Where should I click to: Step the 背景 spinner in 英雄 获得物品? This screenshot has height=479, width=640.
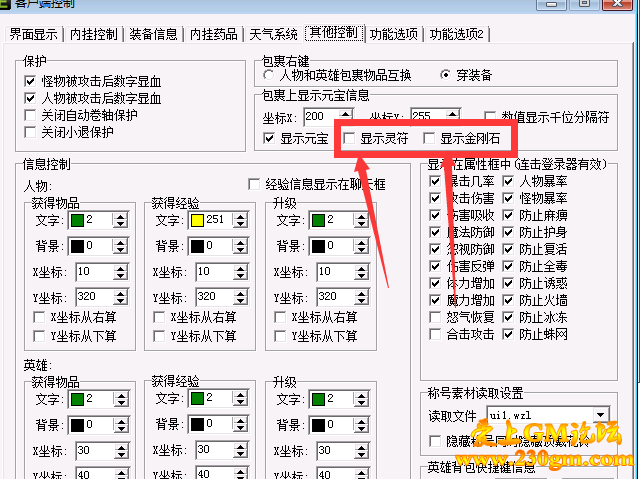[121, 425]
